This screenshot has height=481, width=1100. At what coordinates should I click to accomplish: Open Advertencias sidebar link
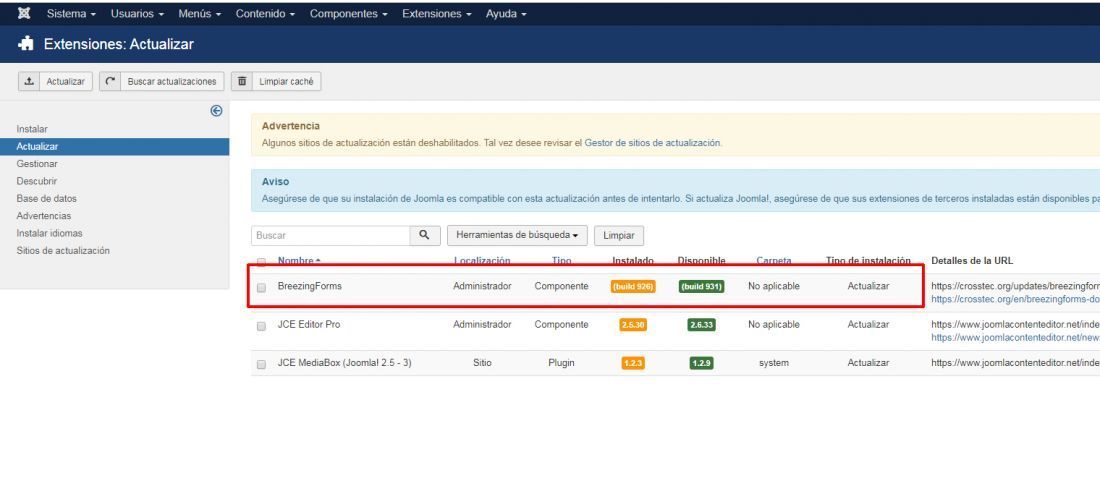click(x=43, y=216)
